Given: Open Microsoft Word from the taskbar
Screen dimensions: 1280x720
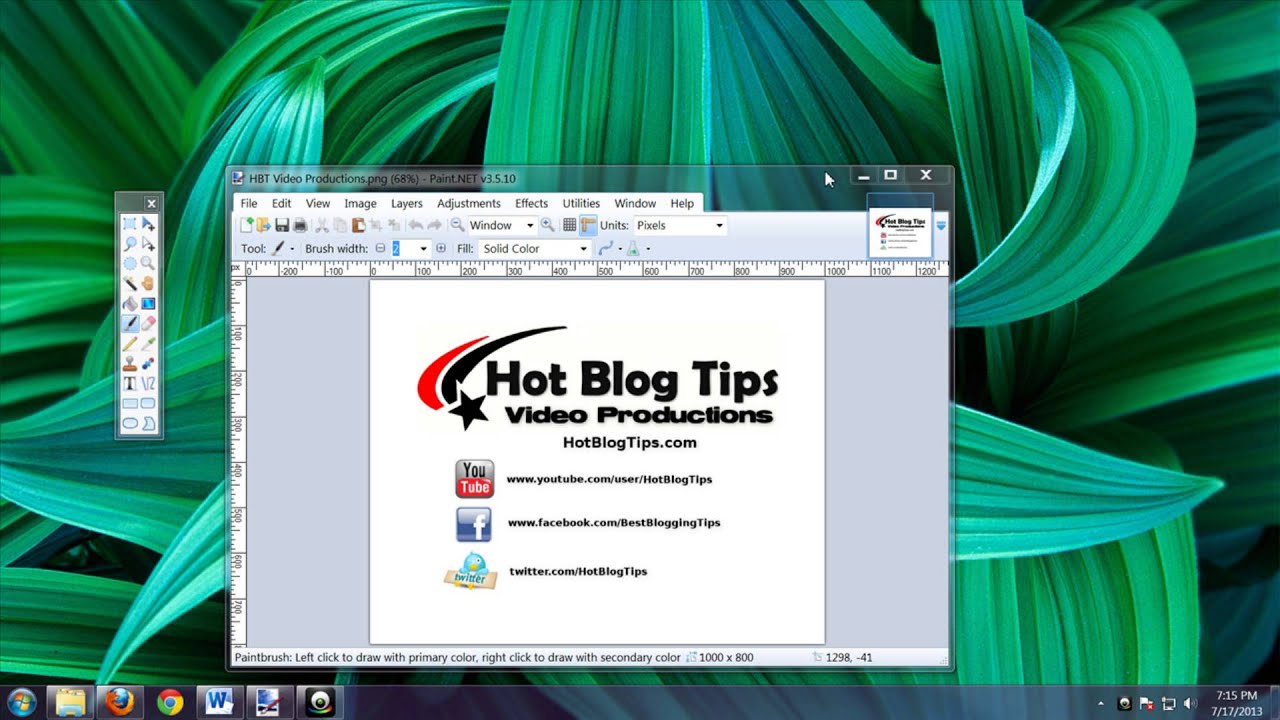Looking at the screenshot, I should point(220,702).
